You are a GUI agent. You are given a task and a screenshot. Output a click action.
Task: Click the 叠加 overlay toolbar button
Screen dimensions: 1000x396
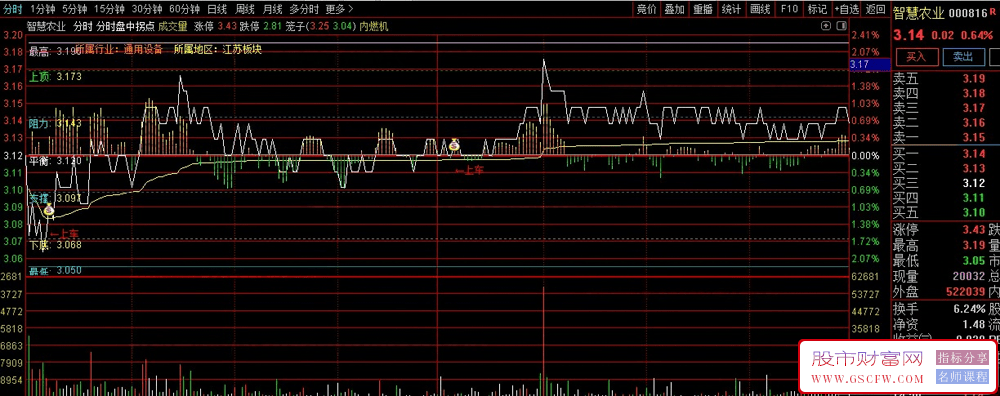coord(674,9)
